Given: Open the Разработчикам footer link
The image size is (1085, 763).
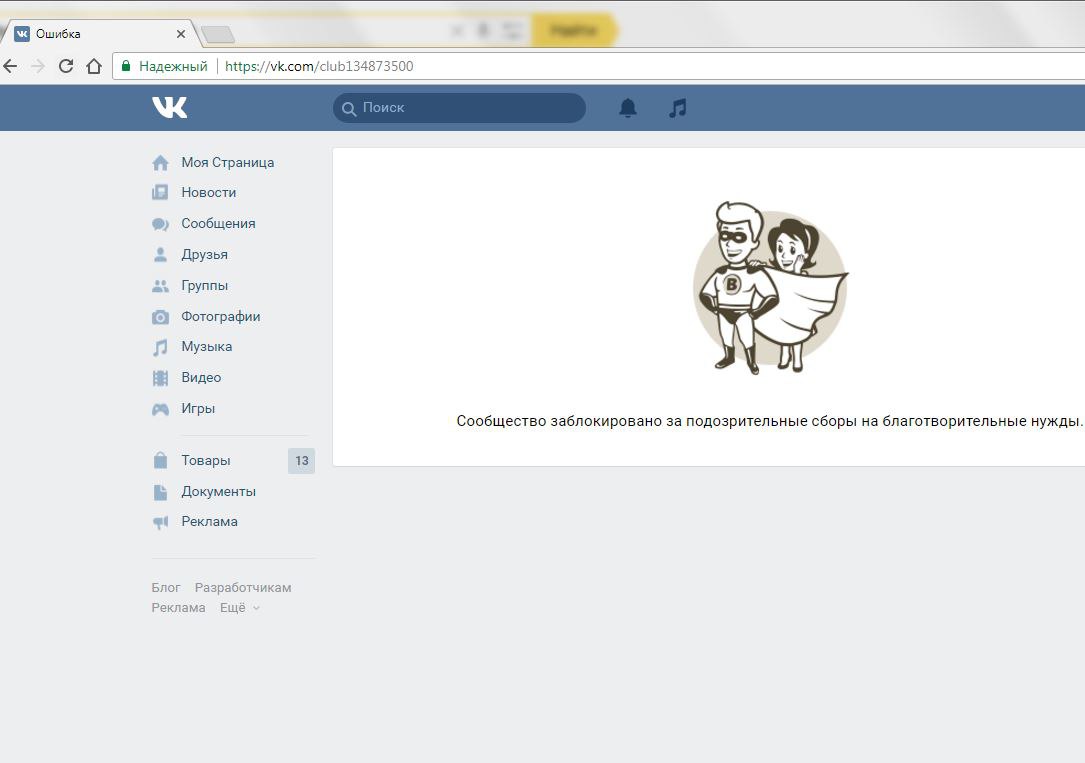Looking at the screenshot, I should tap(243, 588).
